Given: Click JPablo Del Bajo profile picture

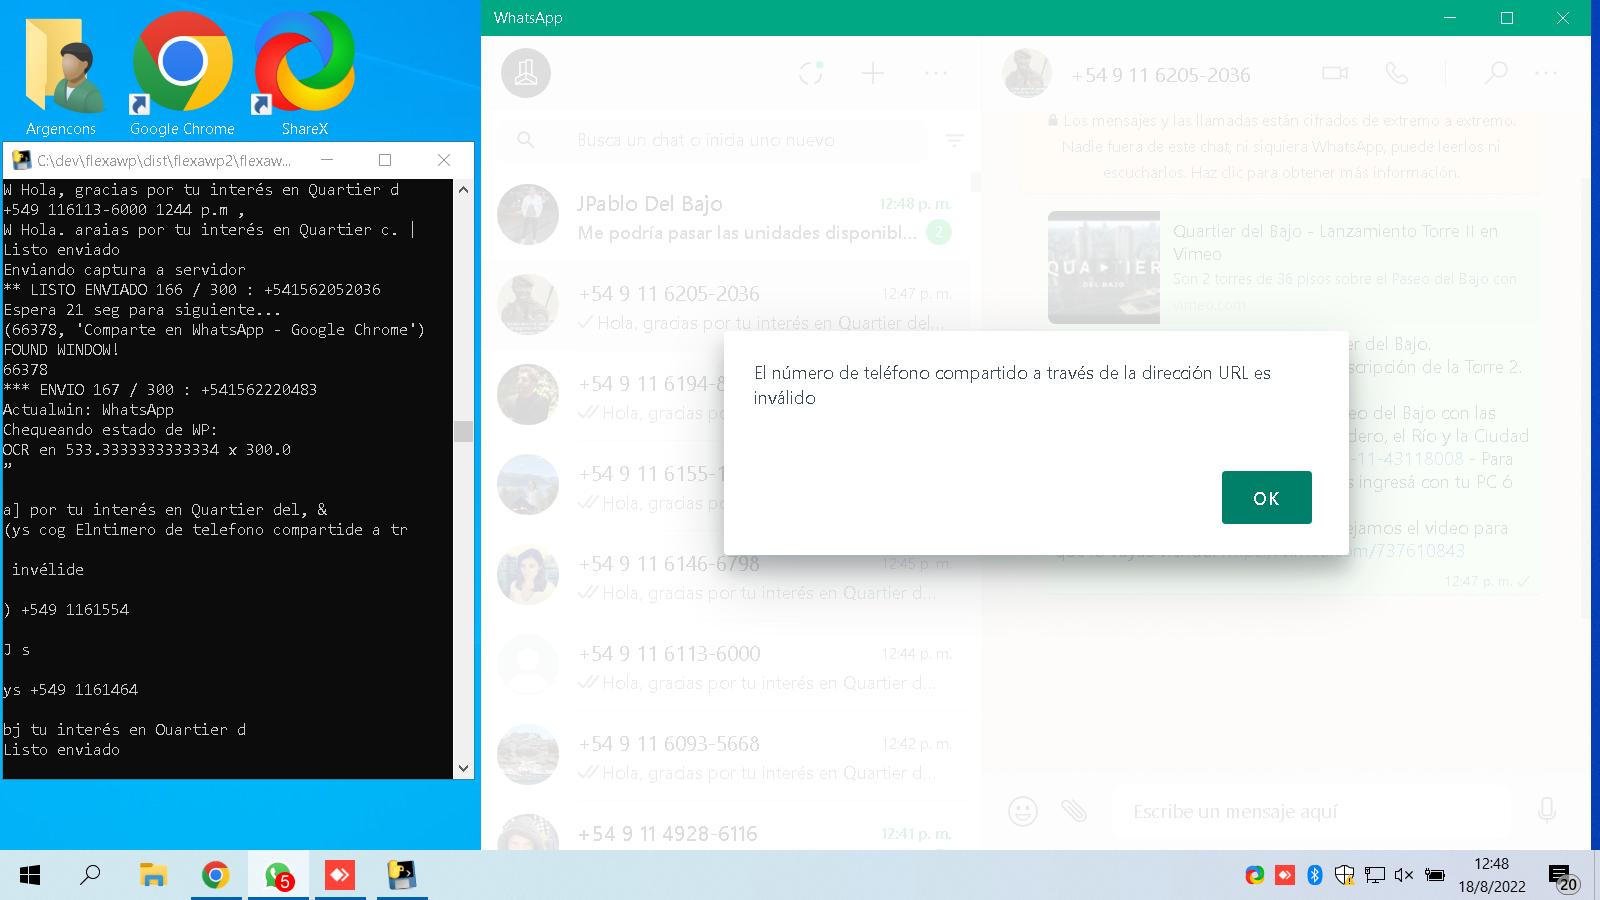Looking at the screenshot, I should pyautogui.click(x=527, y=214).
